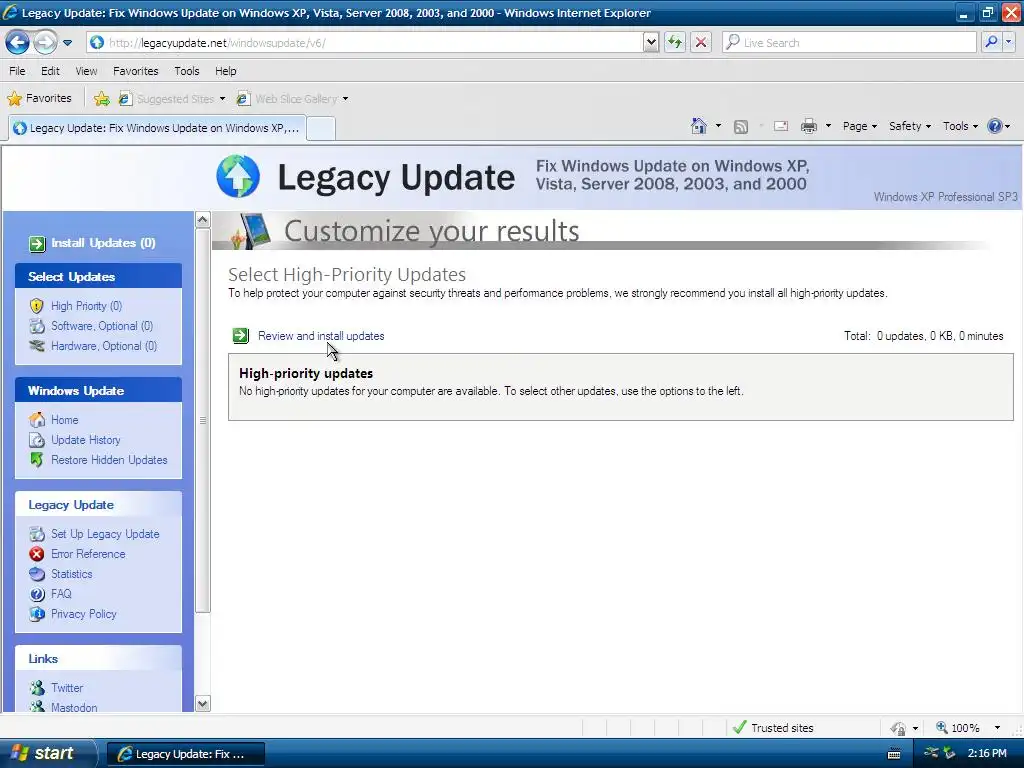This screenshot has width=1024, height=768.
Task: Click the sidebar scroll down arrow
Action: coord(202,703)
